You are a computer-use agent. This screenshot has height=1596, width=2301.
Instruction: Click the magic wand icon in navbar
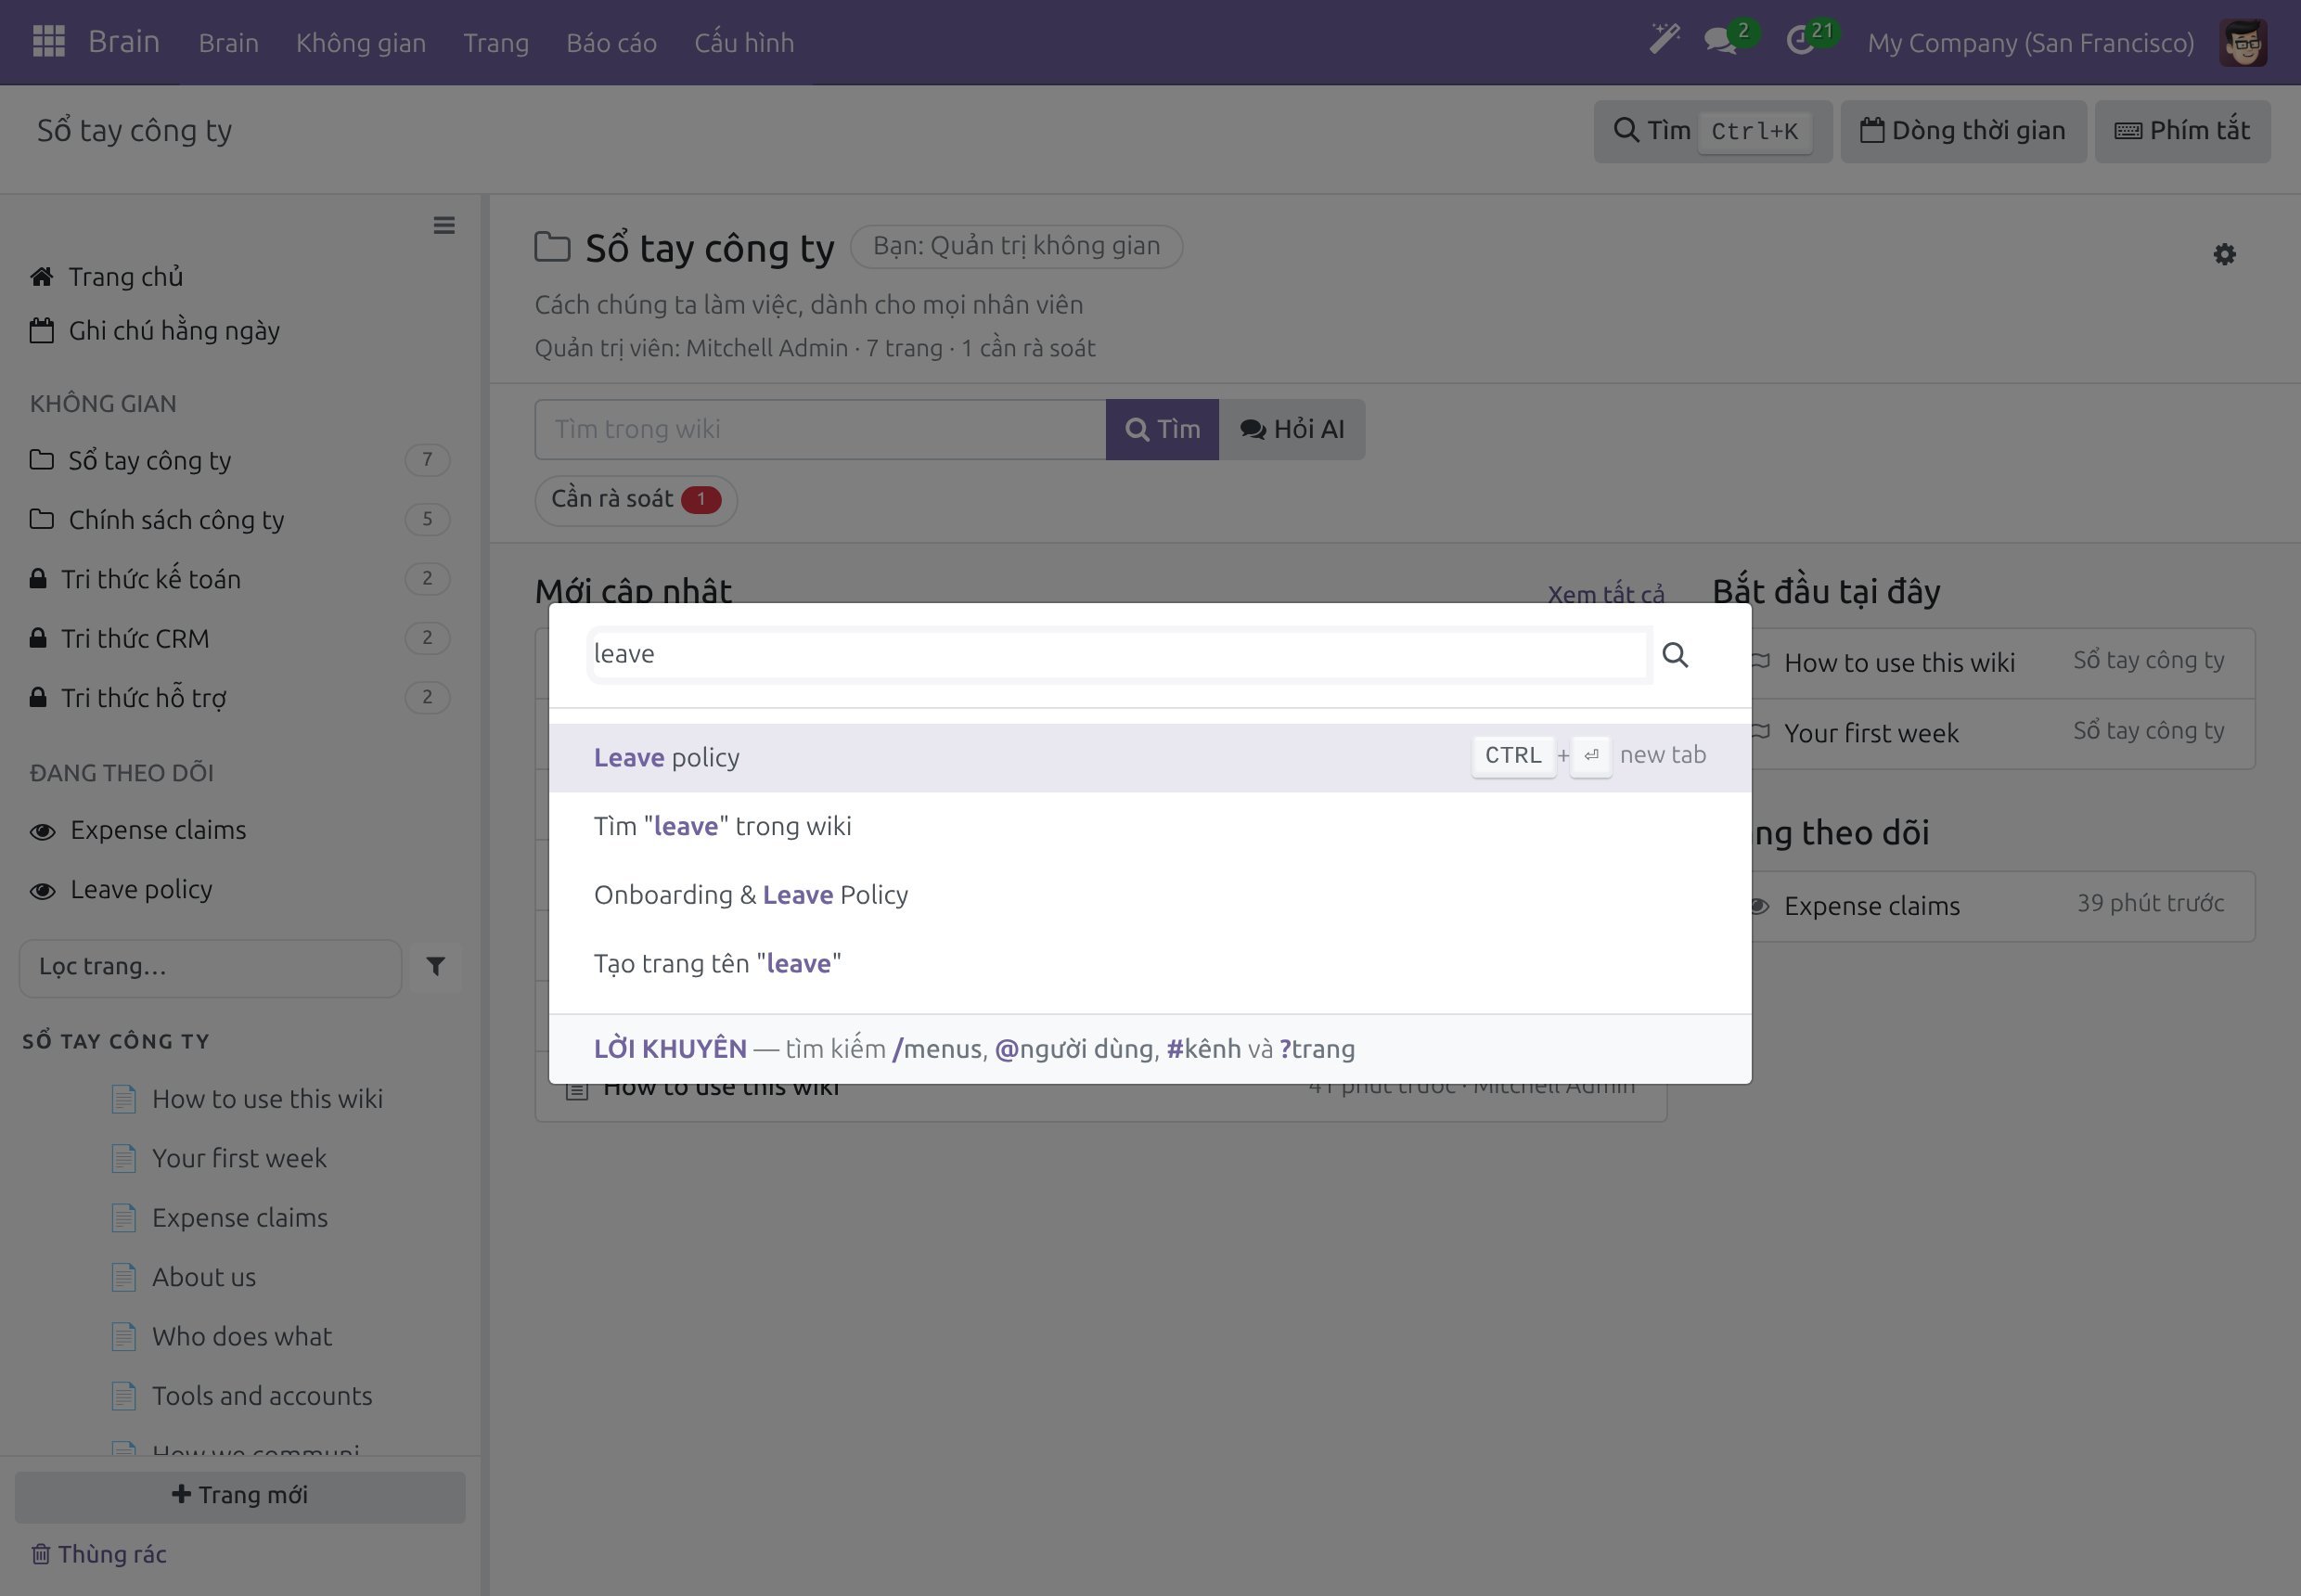1664,40
